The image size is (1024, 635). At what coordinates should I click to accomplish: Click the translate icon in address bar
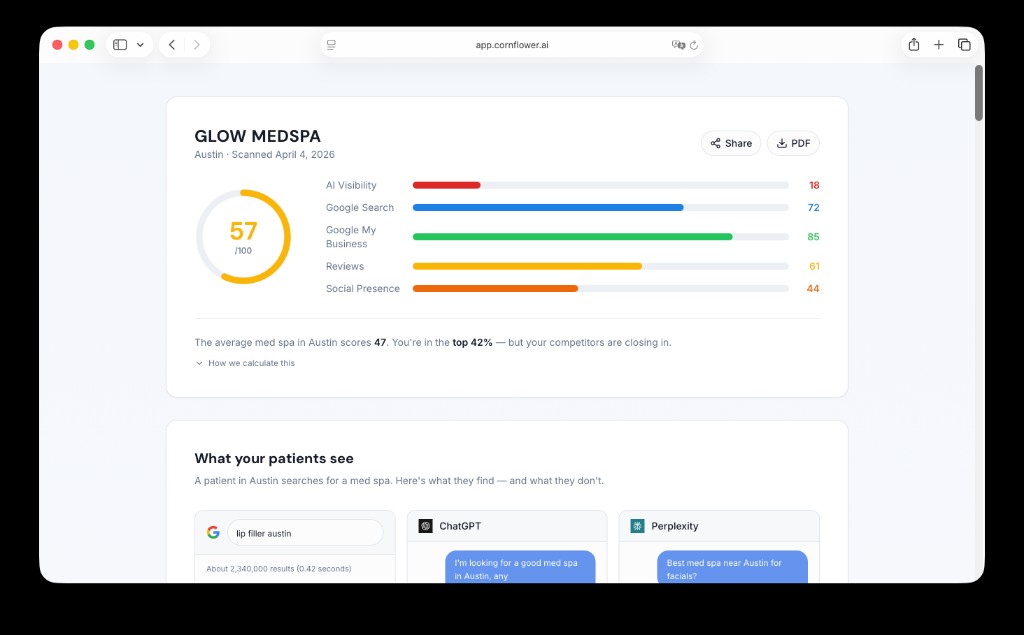(678, 45)
